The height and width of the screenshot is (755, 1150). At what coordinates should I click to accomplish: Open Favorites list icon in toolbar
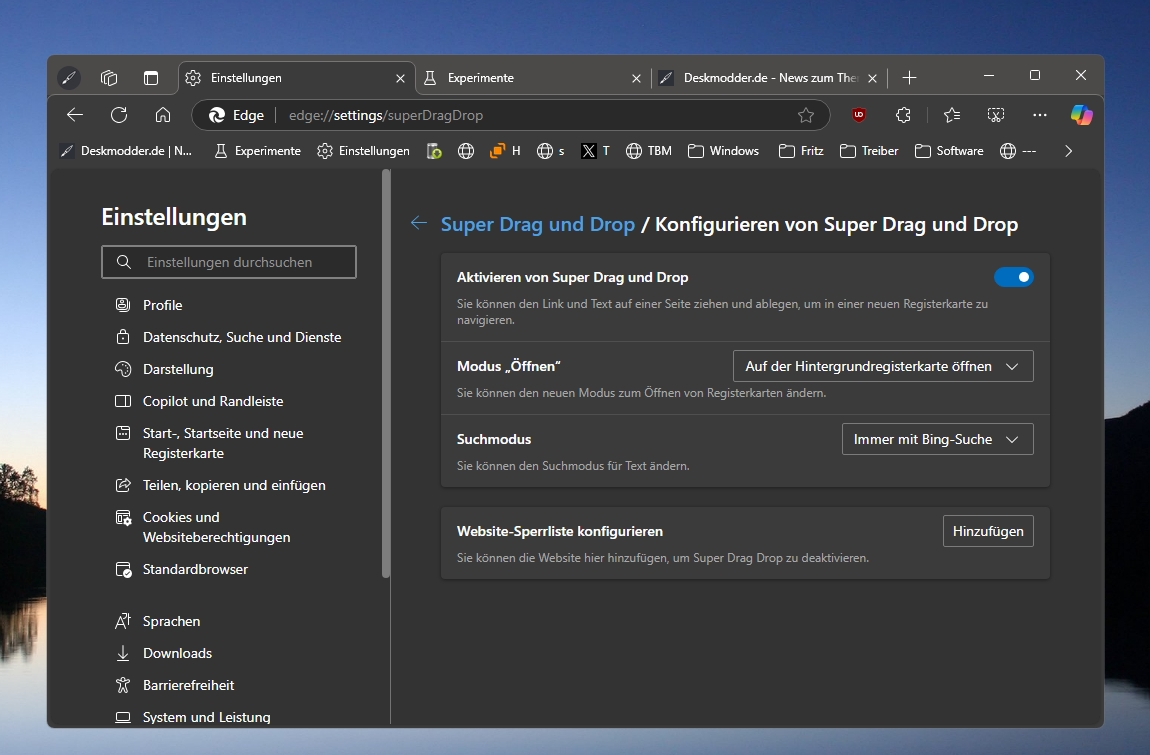click(951, 115)
